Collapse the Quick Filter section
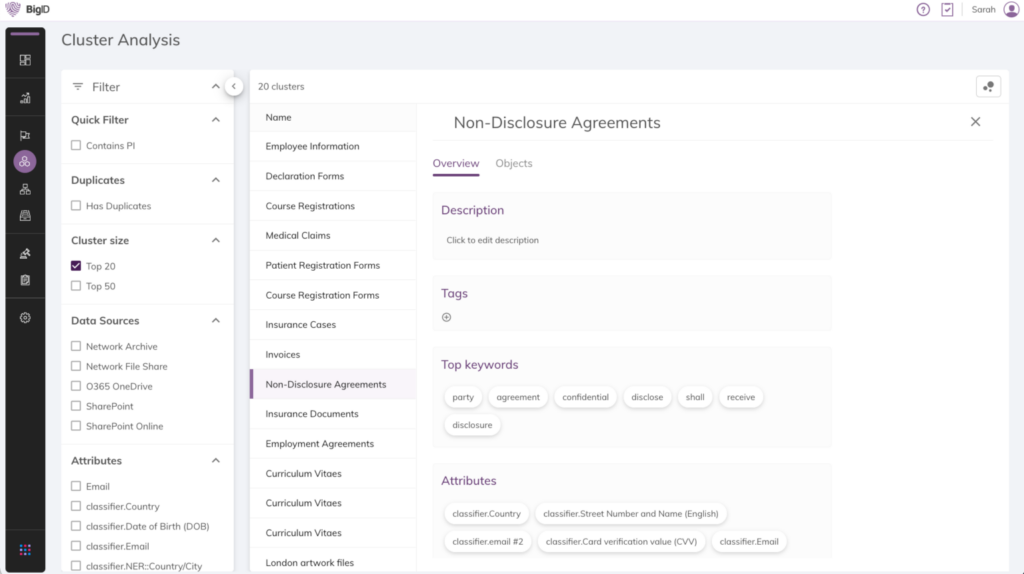This screenshot has height=574, width=1024. [x=215, y=120]
